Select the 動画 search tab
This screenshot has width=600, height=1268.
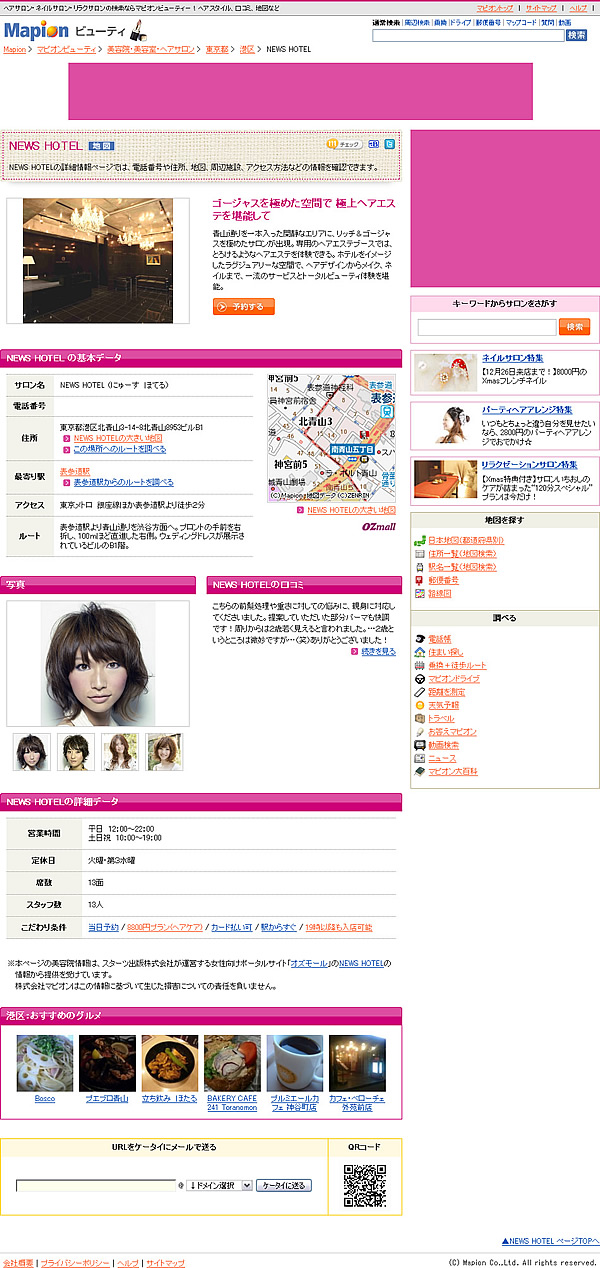click(565, 22)
